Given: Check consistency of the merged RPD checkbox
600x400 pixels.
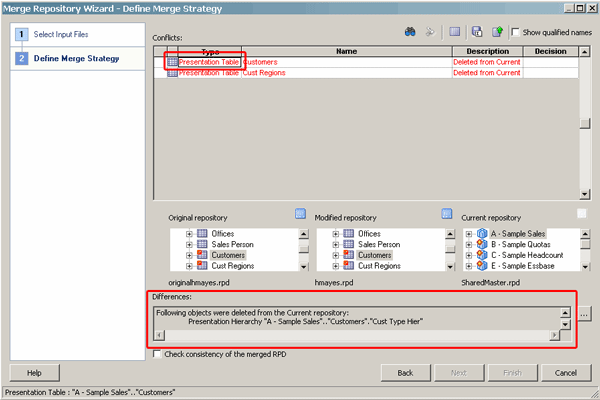Looking at the screenshot, I should [x=157, y=354].
